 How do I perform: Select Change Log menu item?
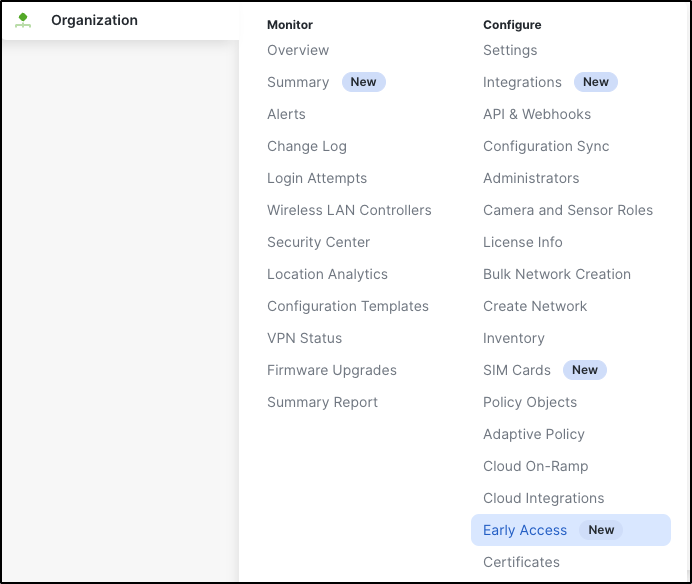(x=307, y=146)
